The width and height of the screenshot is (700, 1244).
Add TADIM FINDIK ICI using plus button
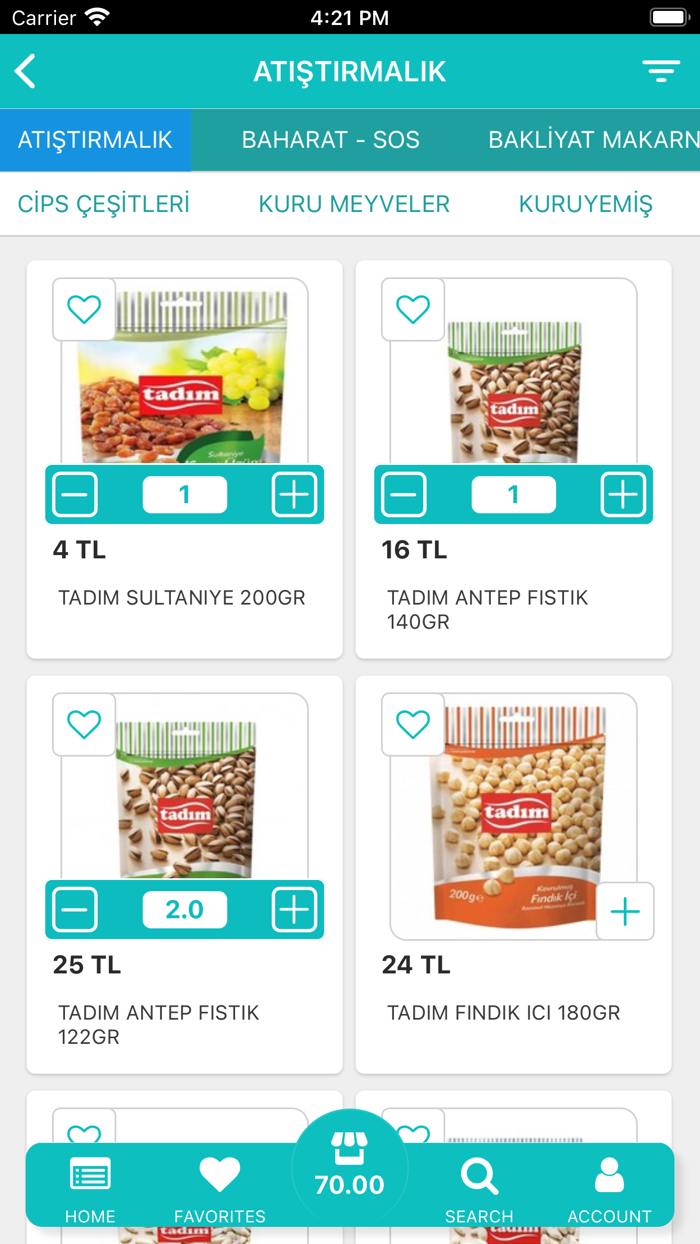point(625,911)
